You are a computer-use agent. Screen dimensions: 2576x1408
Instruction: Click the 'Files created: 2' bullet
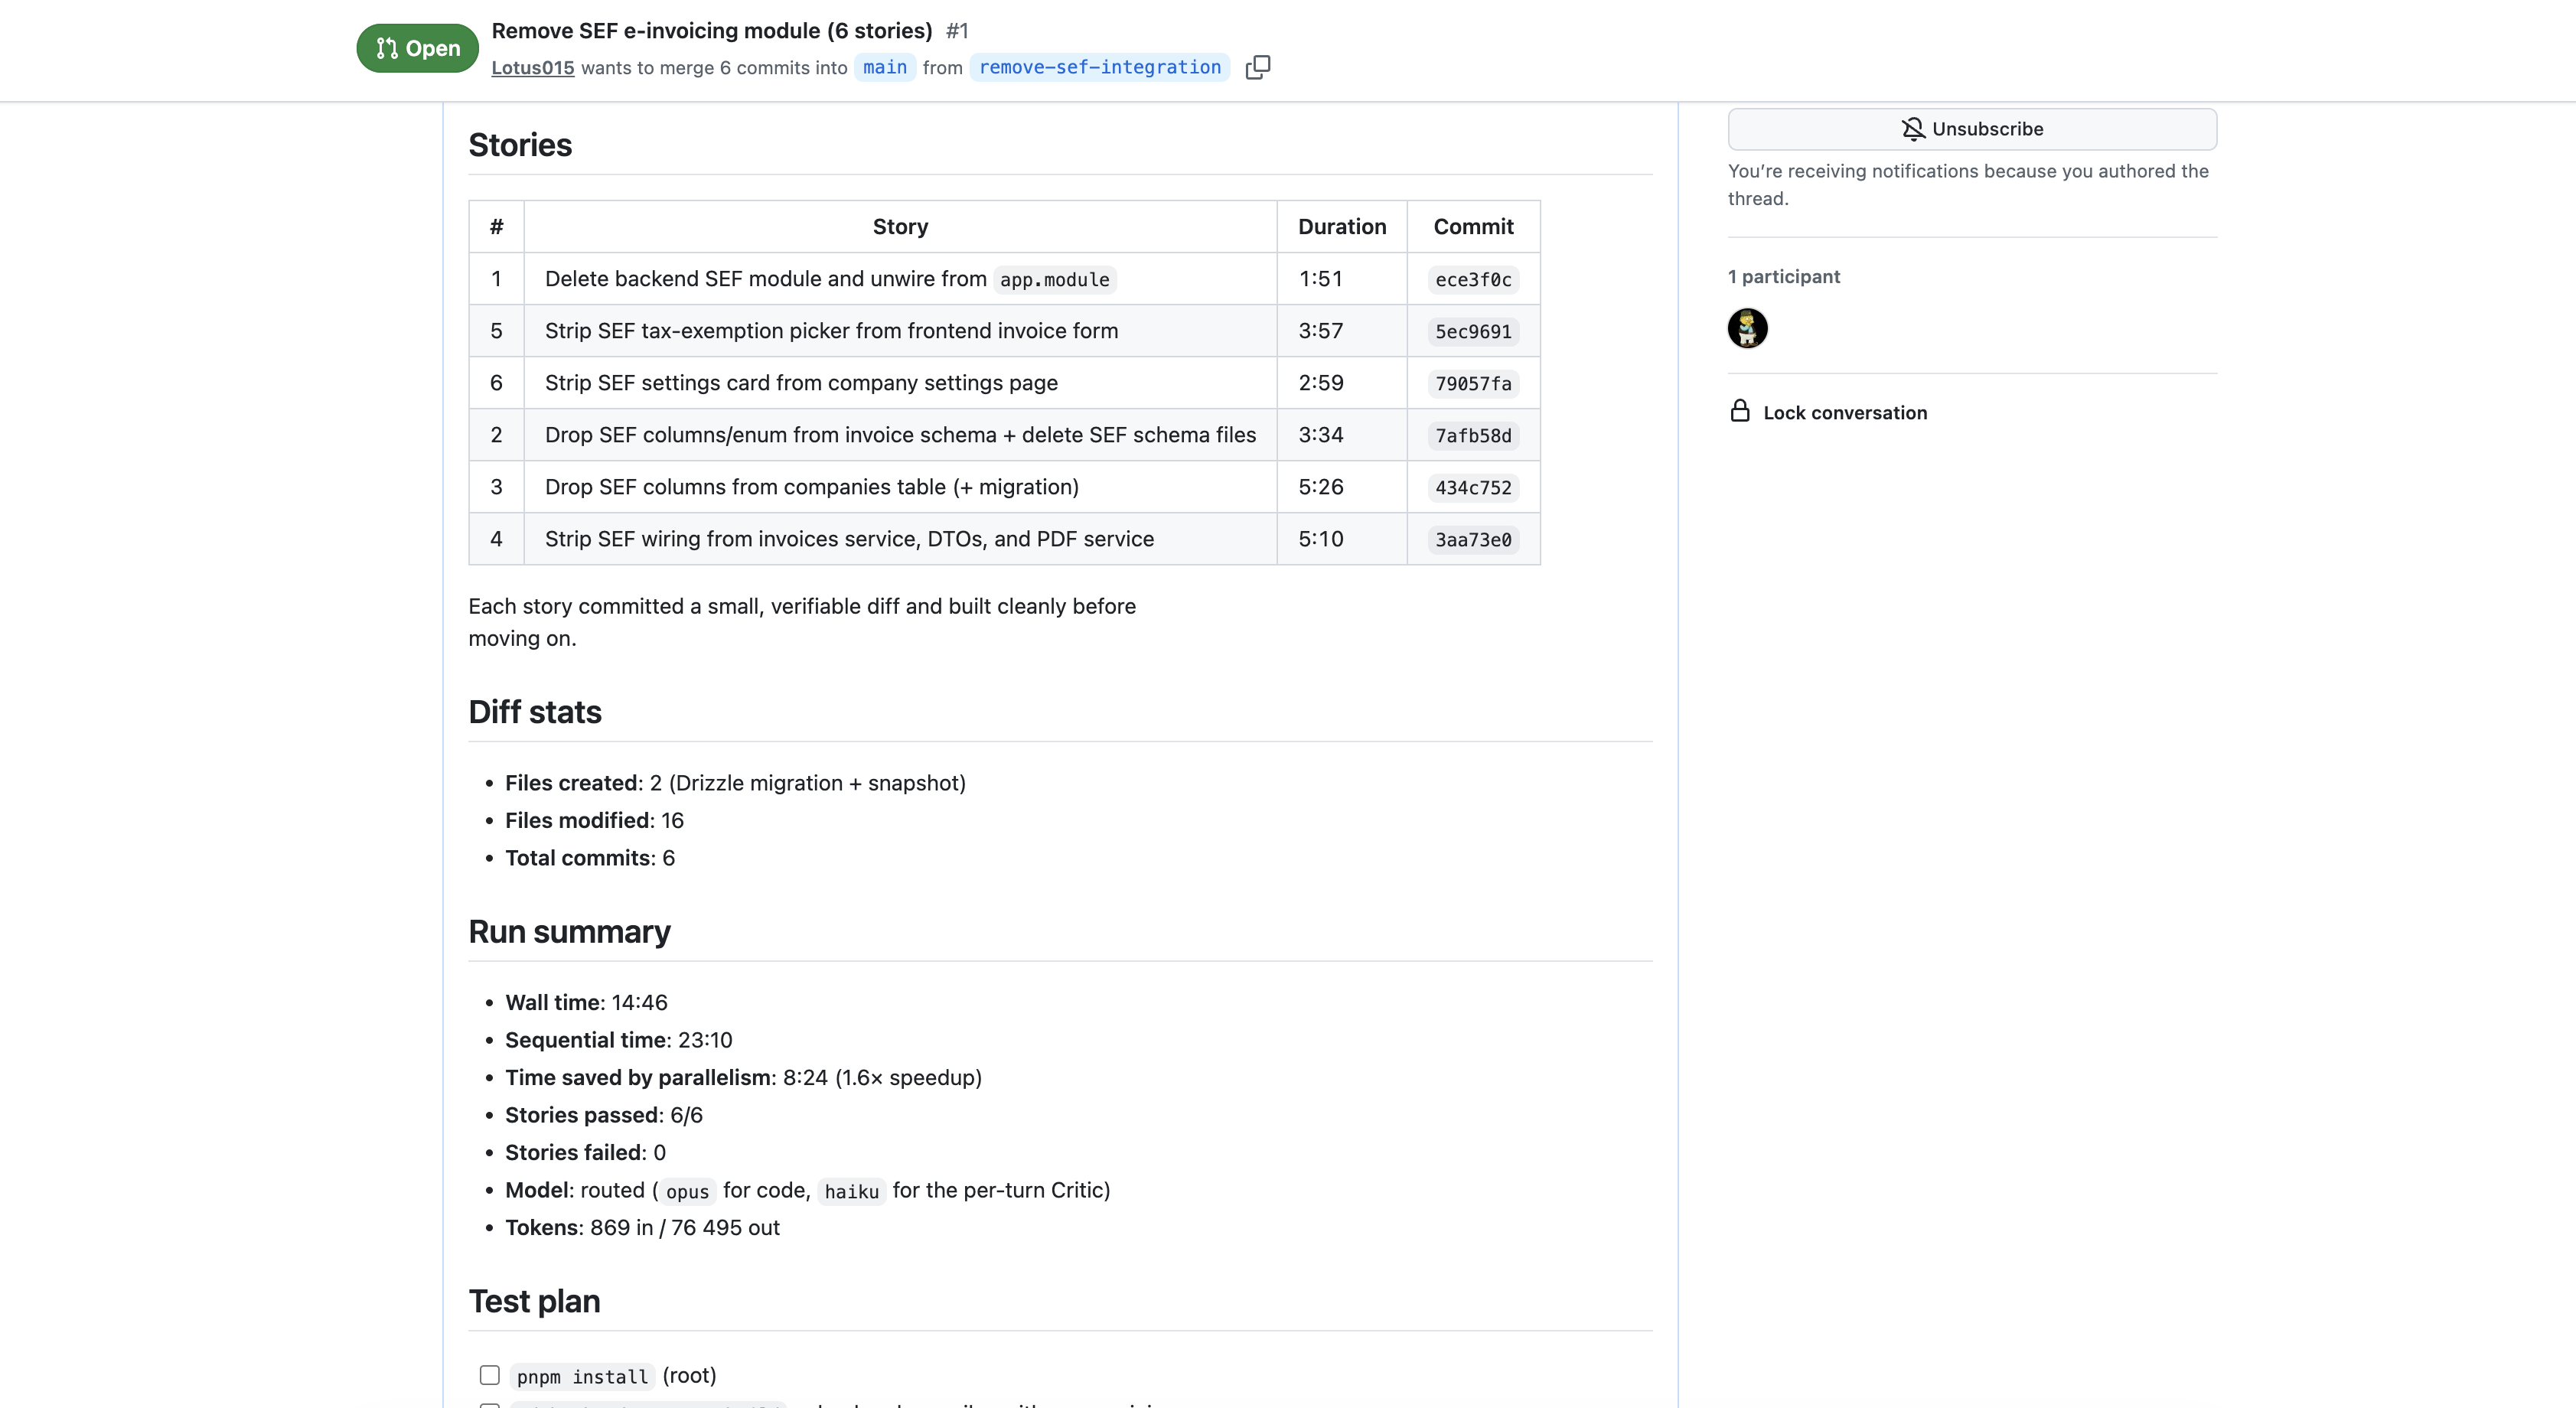tap(735, 783)
